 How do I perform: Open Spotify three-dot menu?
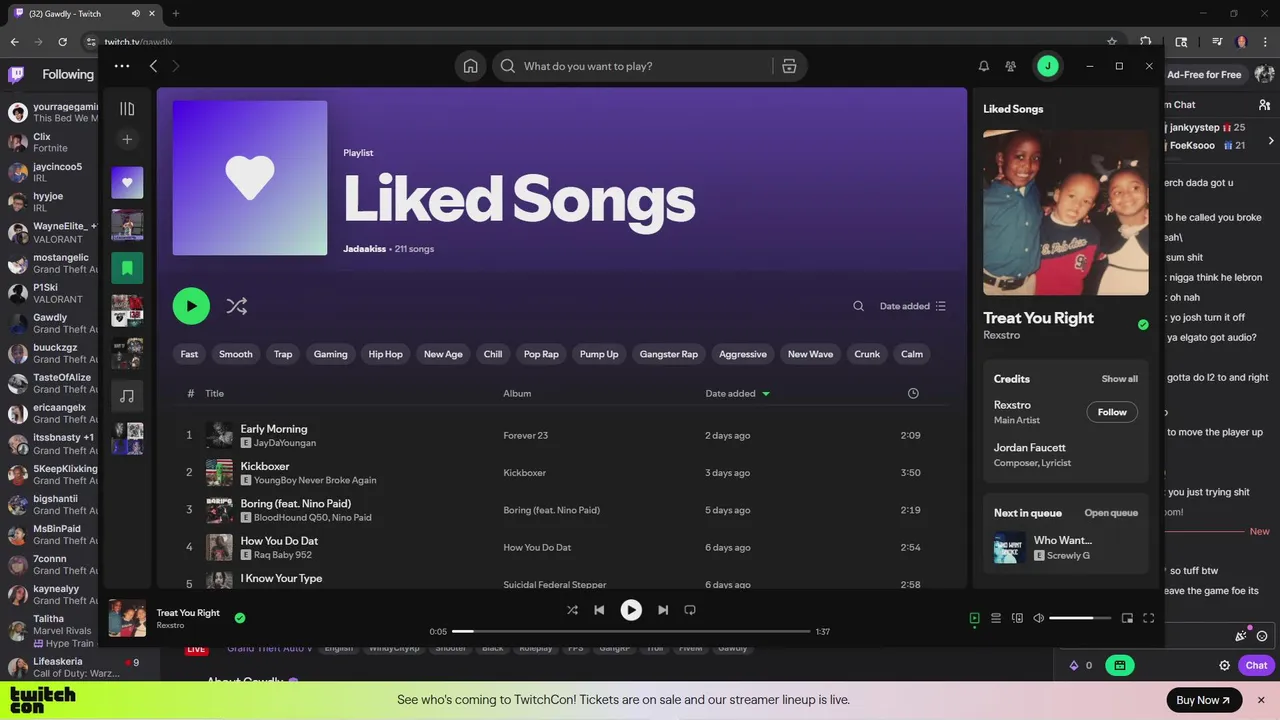(x=122, y=66)
